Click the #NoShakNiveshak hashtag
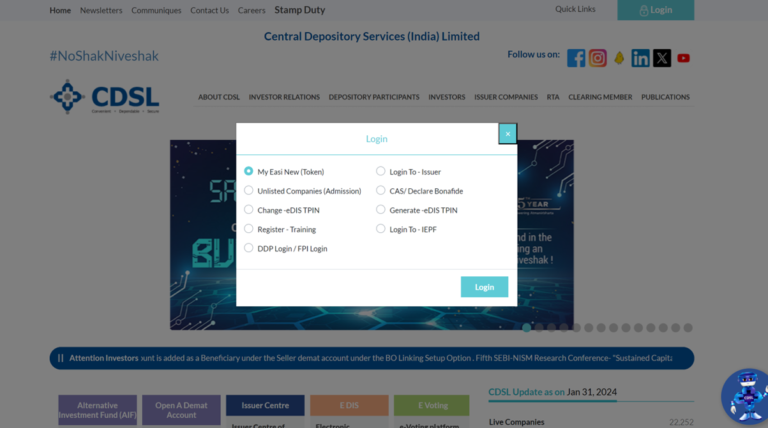Viewport: 768px width, 428px height. point(104,56)
